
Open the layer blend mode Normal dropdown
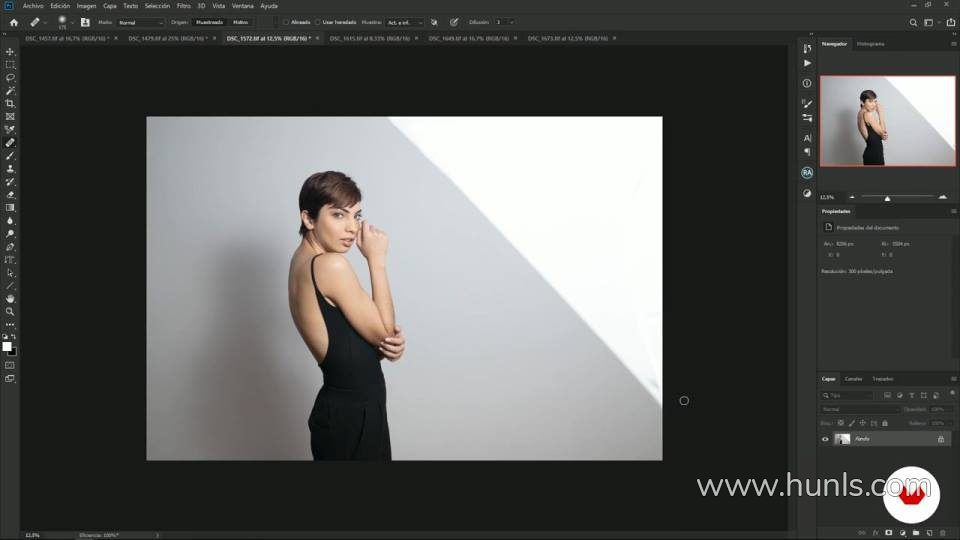click(x=860, y=409)
